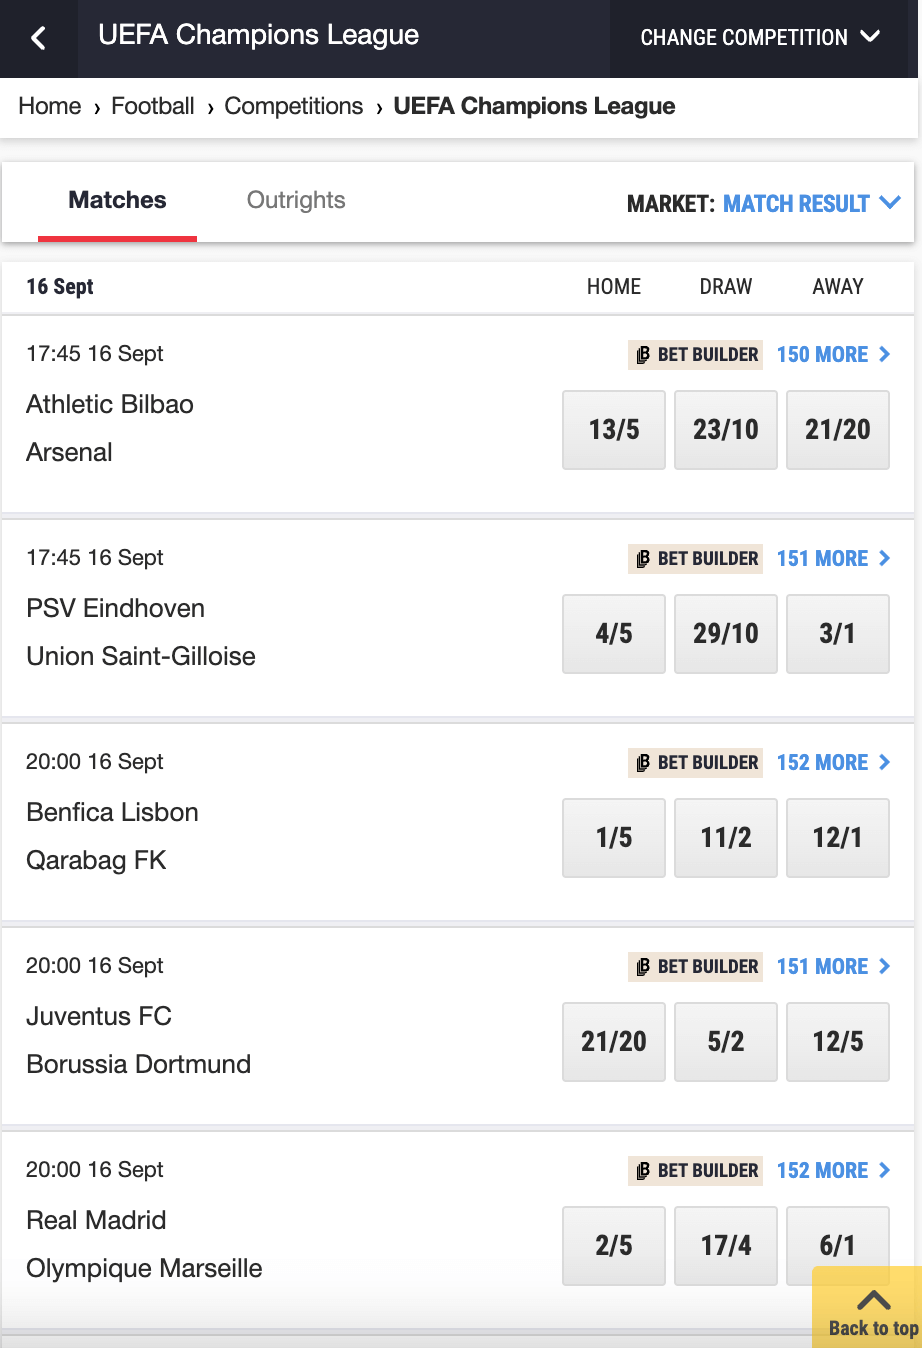Open Bet Builder for Juventus FC match
This screenshot has width=922, height=1348.
(696, 966)
